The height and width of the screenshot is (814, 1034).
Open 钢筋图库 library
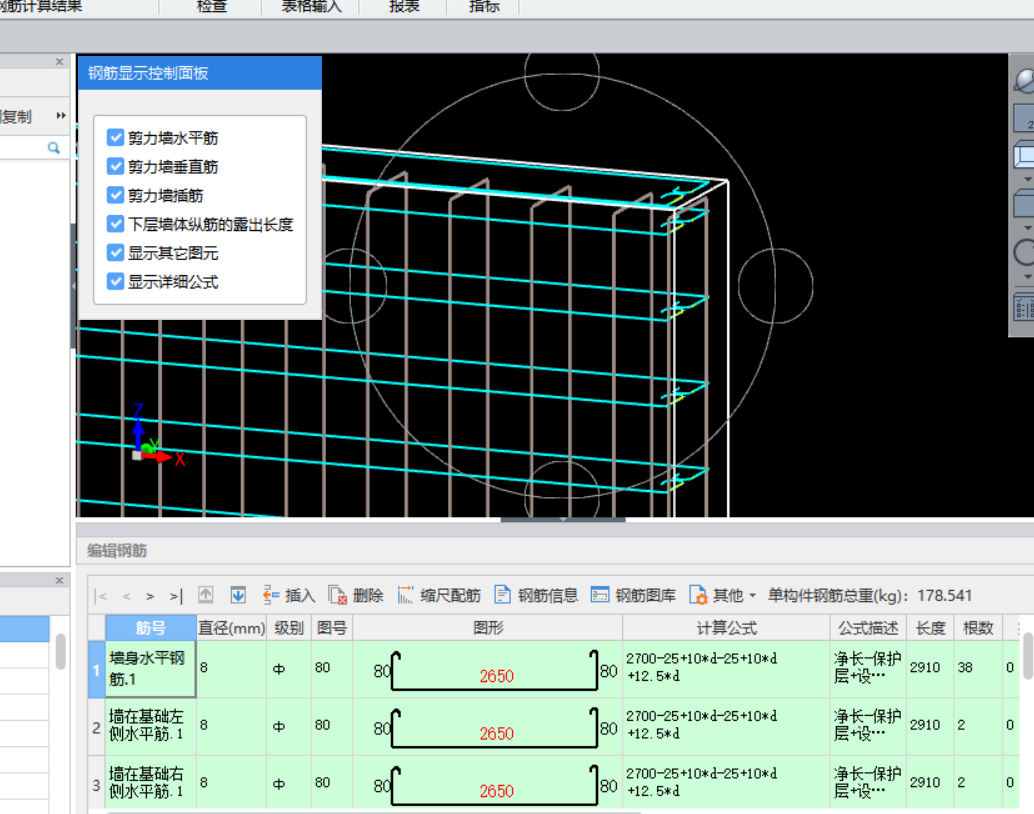tap(633, 596)
